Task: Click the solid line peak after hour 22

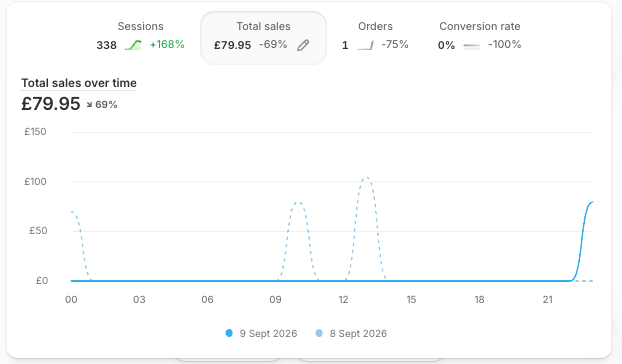Action: (592, 203)
